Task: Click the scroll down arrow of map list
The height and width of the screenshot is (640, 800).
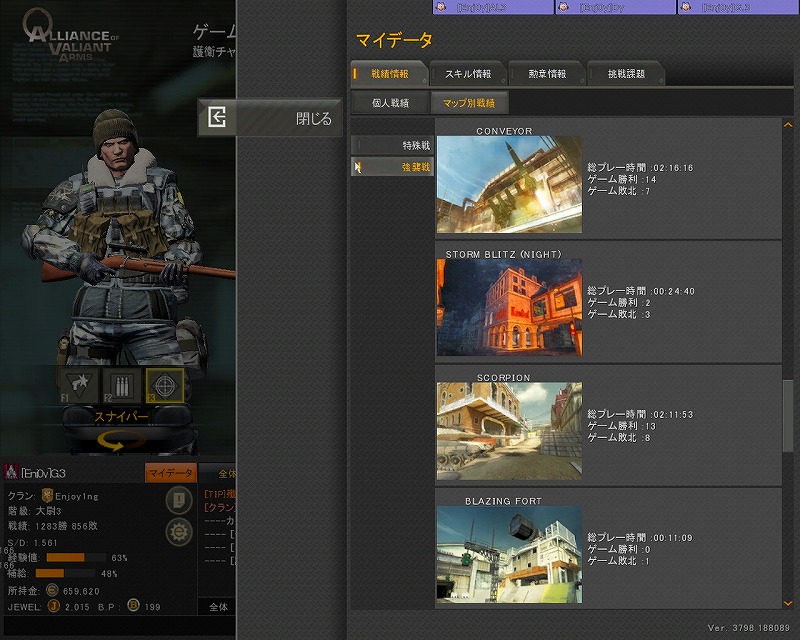Action: [x=789, y=602]
